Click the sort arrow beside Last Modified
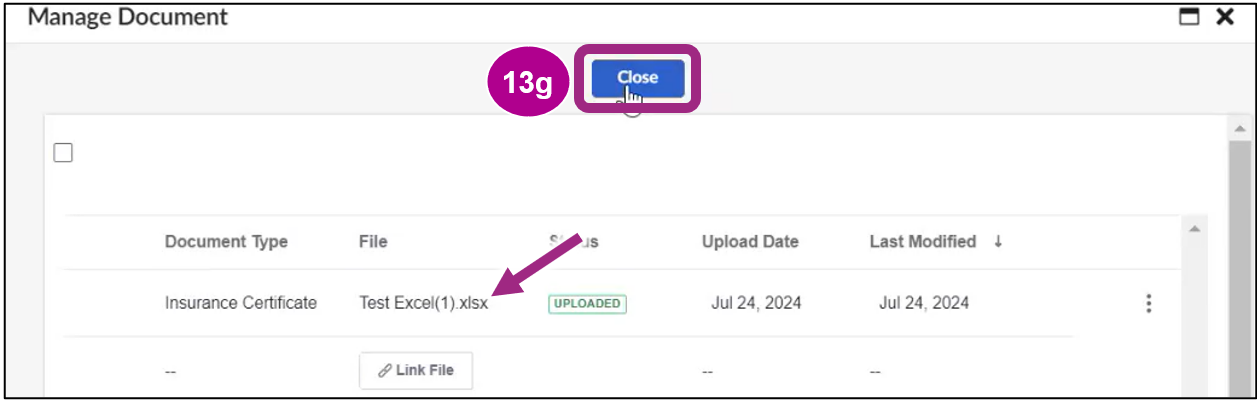Image resolution: width=1257 pixels, height=400 pixels. point(998,242)
